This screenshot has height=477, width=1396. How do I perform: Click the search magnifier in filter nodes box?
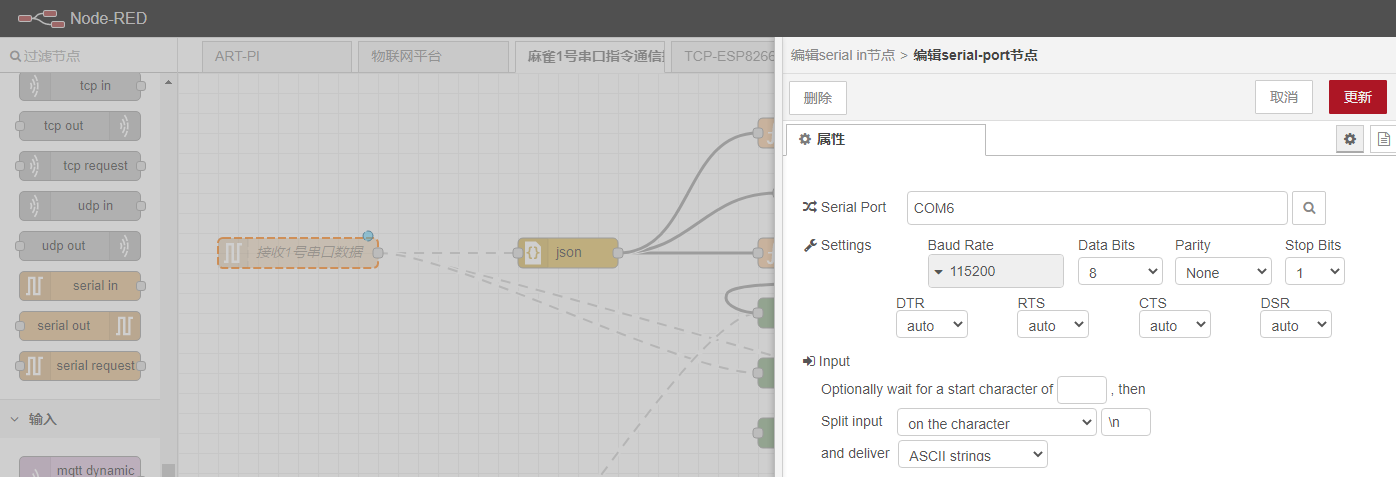point(15,57)
